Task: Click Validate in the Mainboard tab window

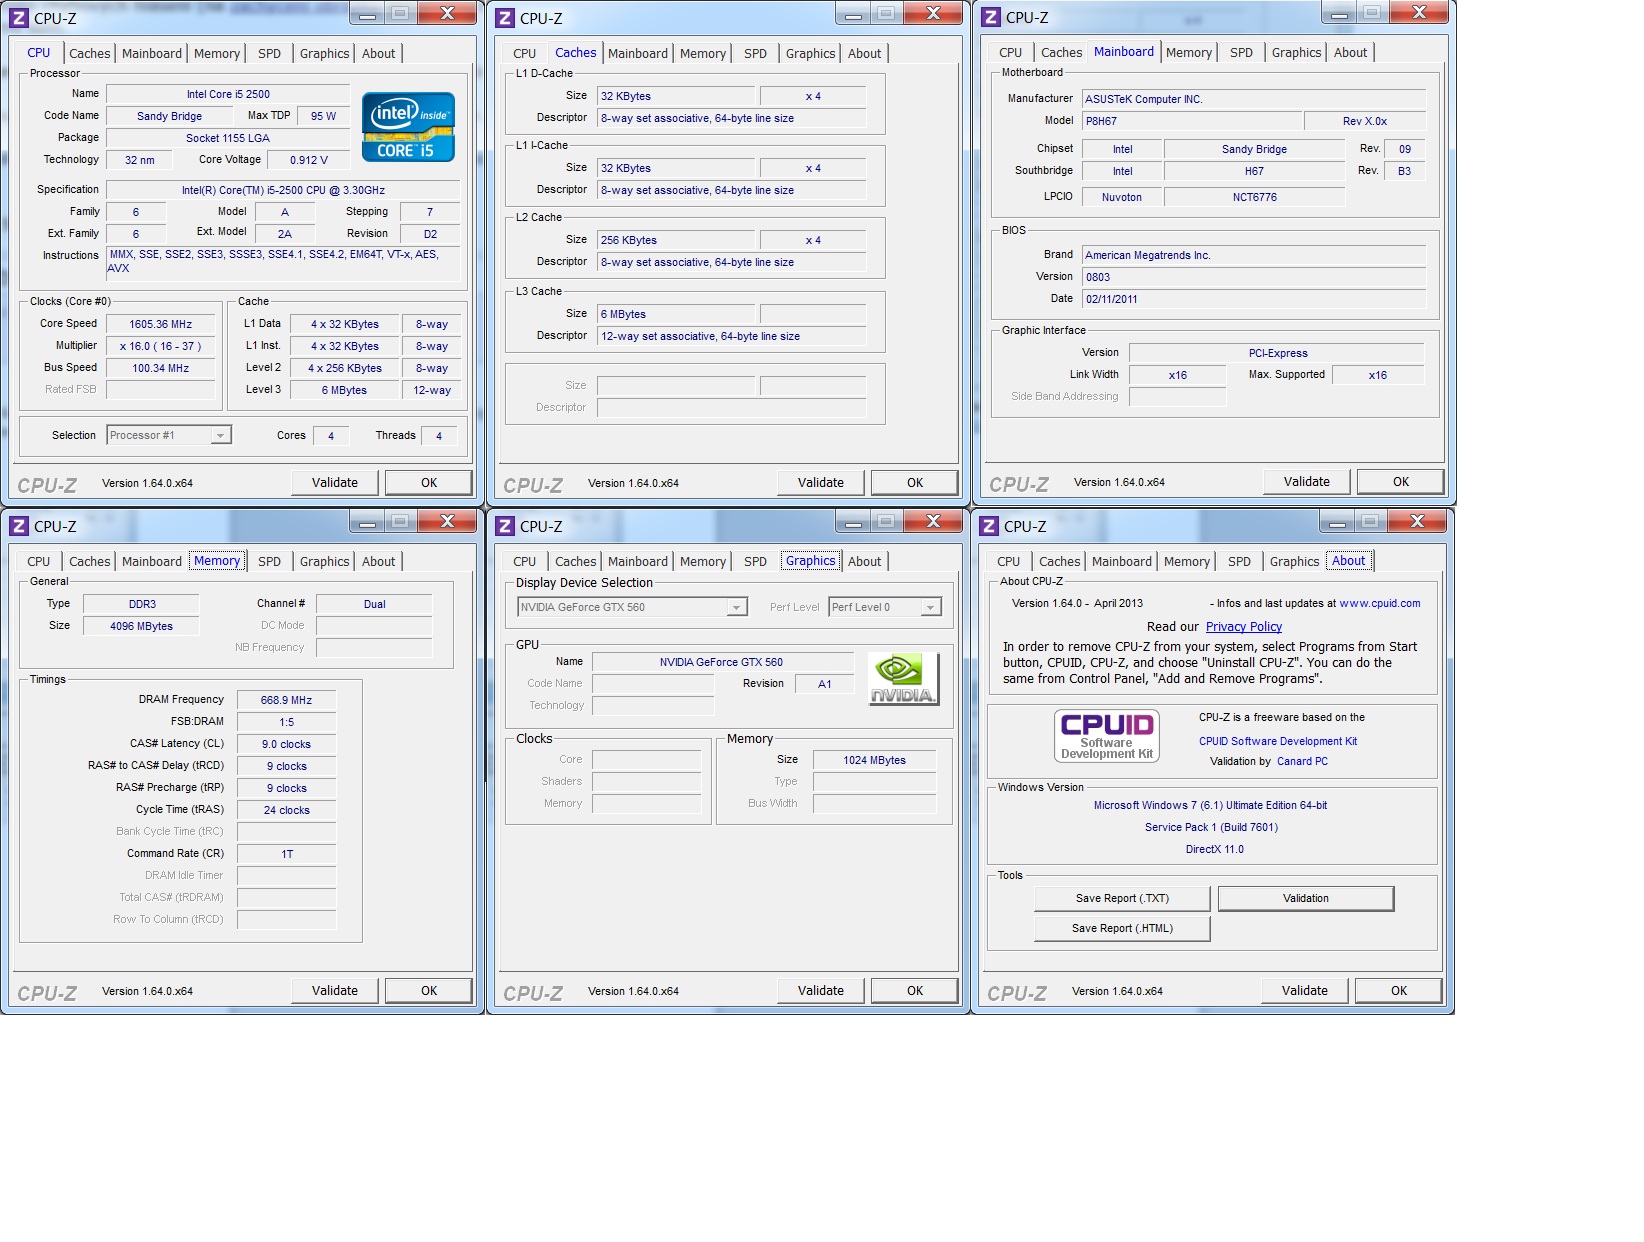Action: click(1307, 482)
